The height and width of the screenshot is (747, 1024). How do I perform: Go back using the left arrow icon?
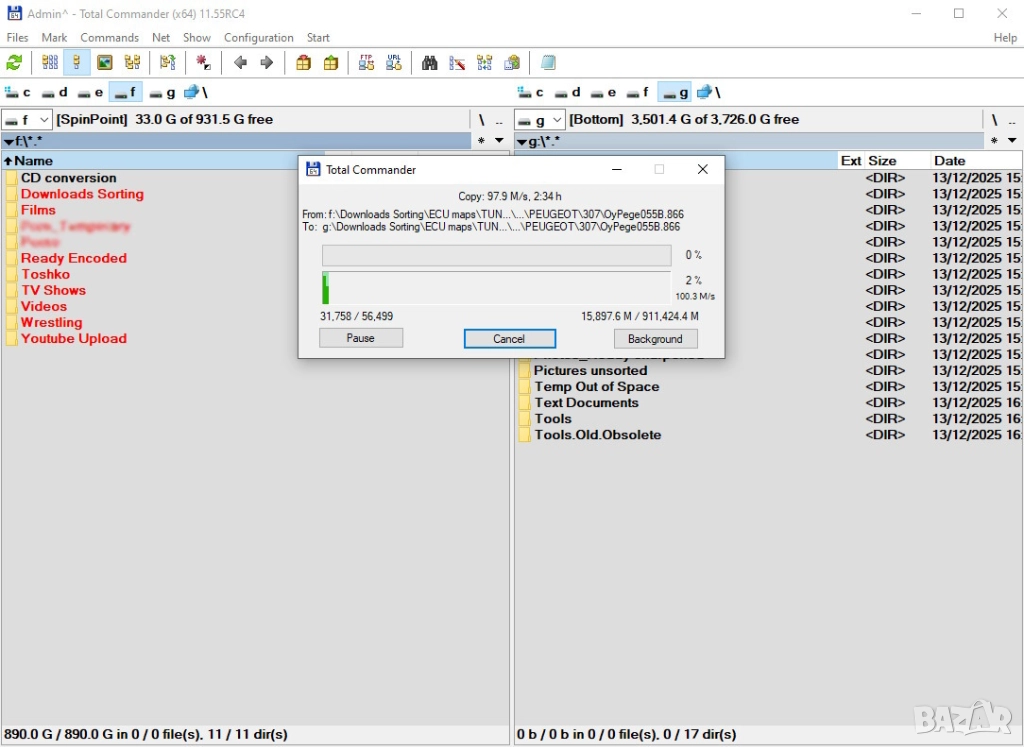[240, 63]
